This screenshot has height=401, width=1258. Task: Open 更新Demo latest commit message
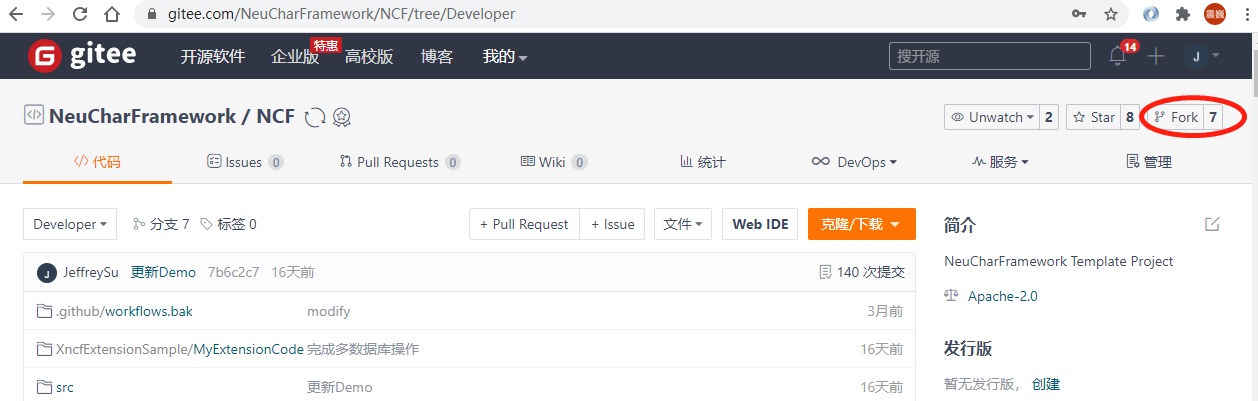(163, 272)
